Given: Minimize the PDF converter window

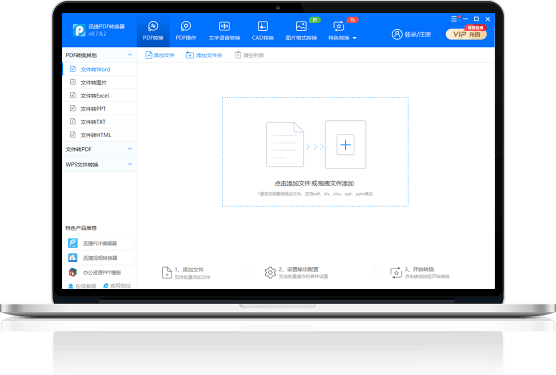Looking at the screenshot, I should 465,19.
